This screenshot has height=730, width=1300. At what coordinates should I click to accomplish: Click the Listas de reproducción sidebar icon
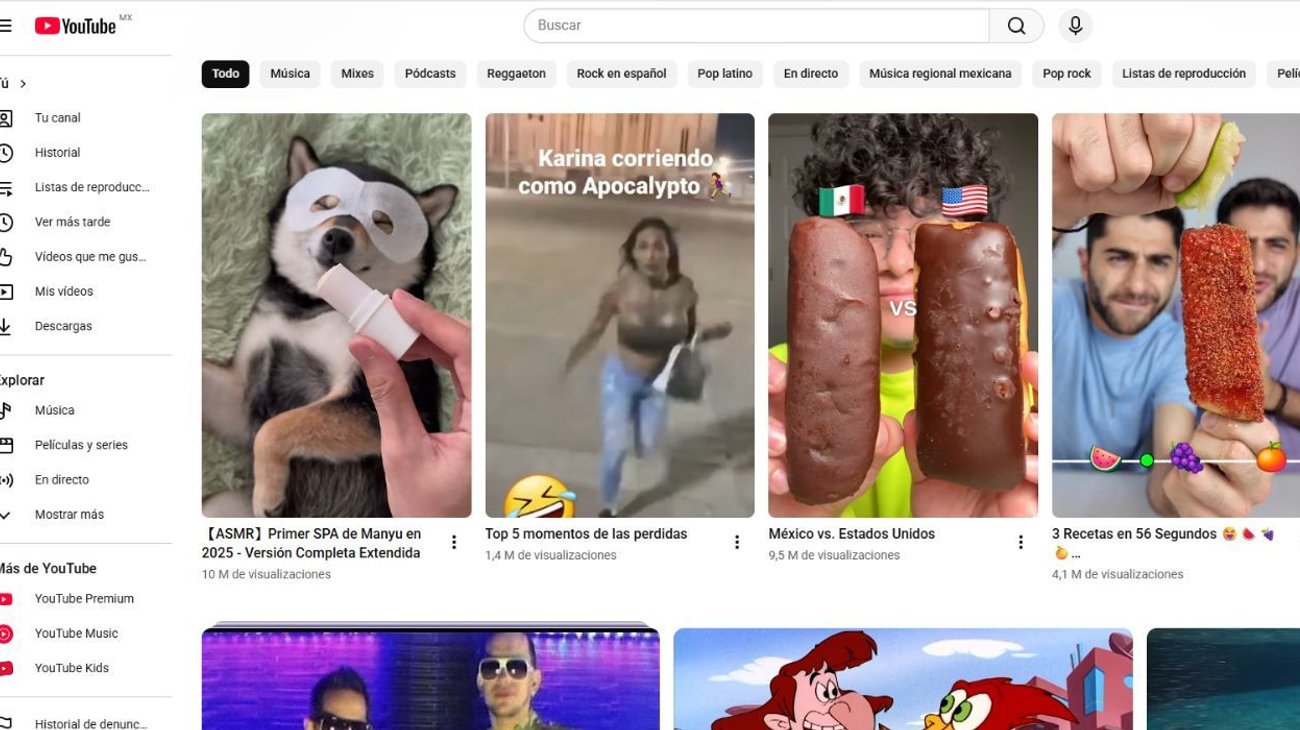[5, 188]
